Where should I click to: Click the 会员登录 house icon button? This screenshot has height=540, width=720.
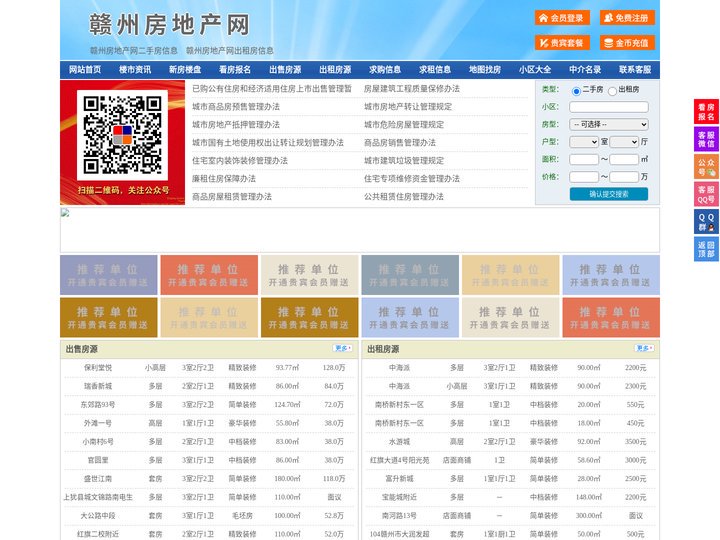562,18
